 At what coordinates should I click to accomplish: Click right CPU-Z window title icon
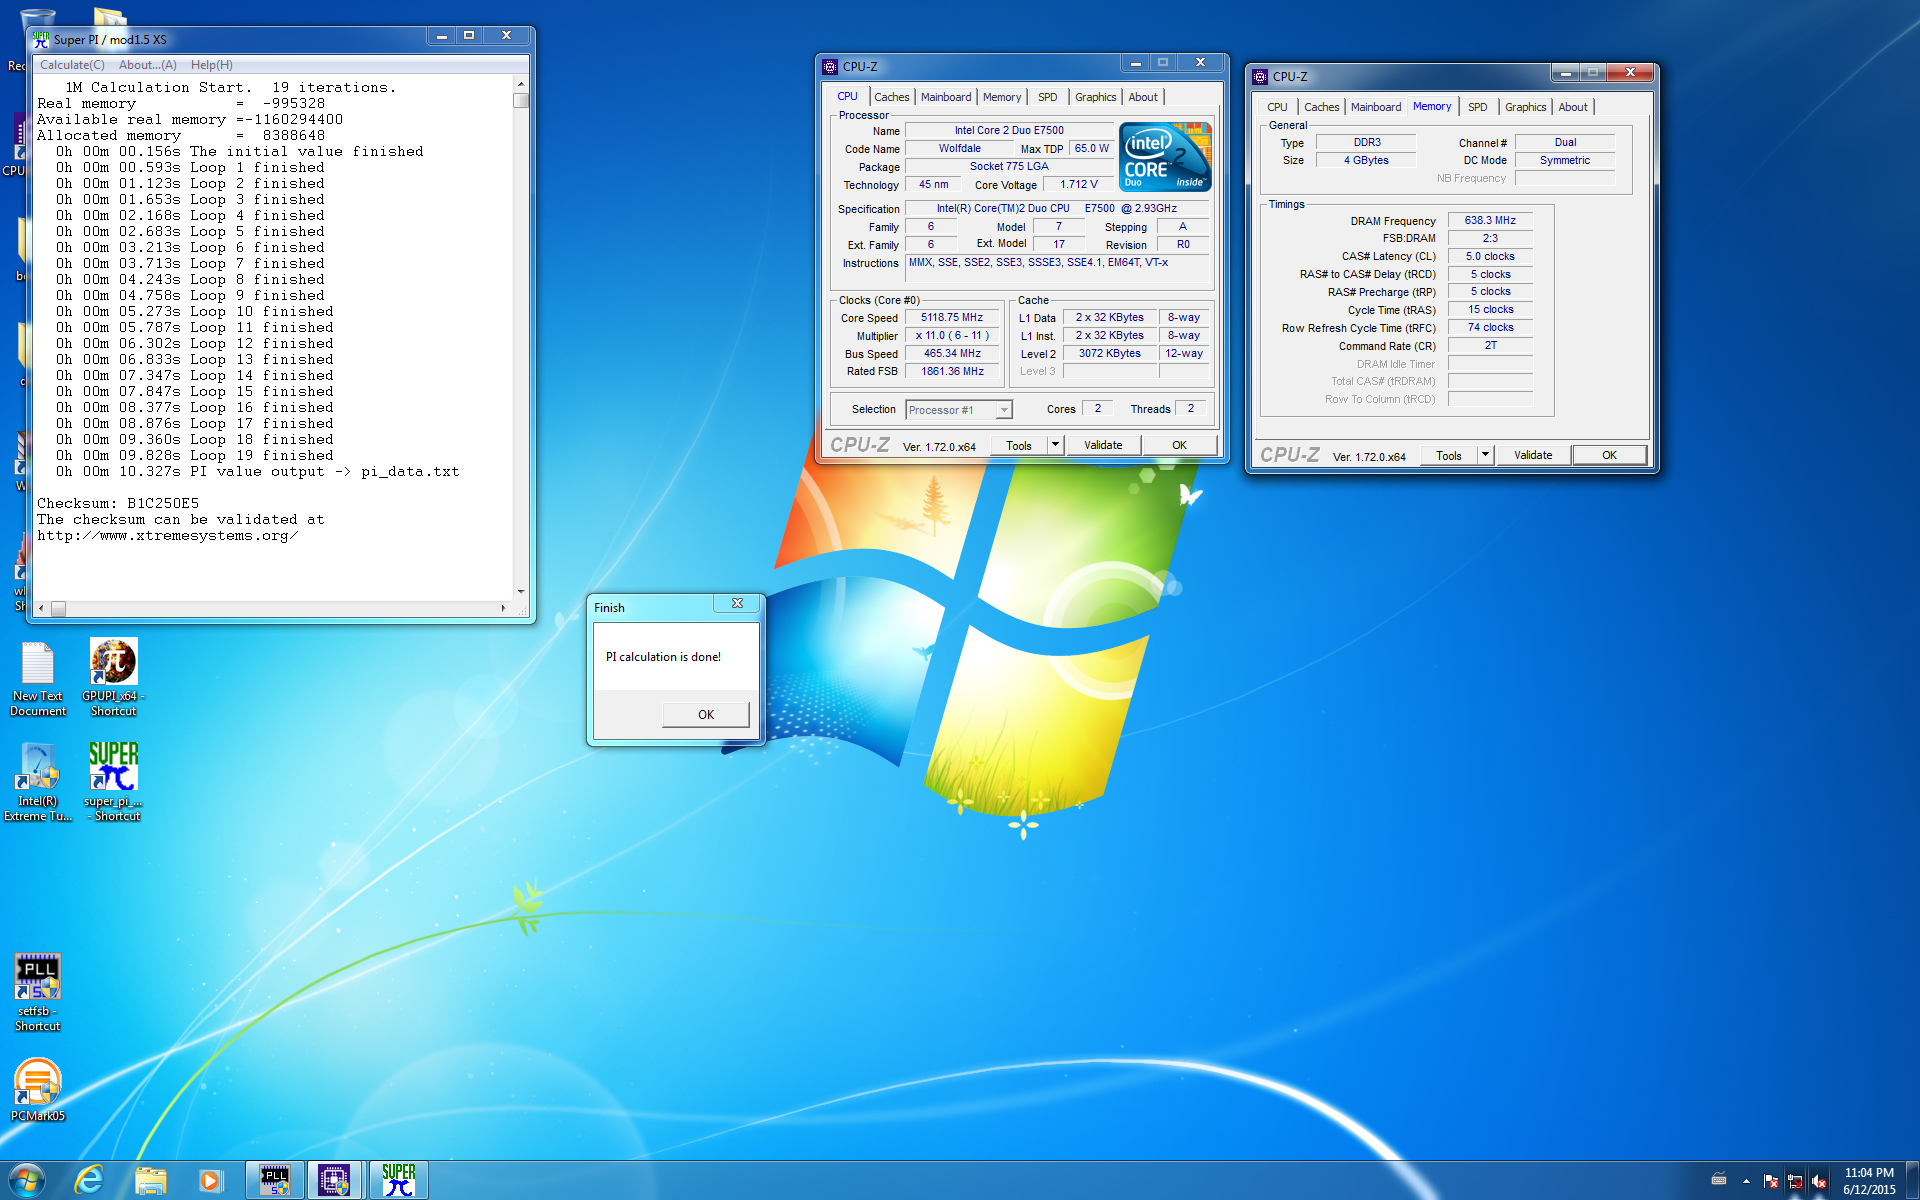coord(1260,77)
